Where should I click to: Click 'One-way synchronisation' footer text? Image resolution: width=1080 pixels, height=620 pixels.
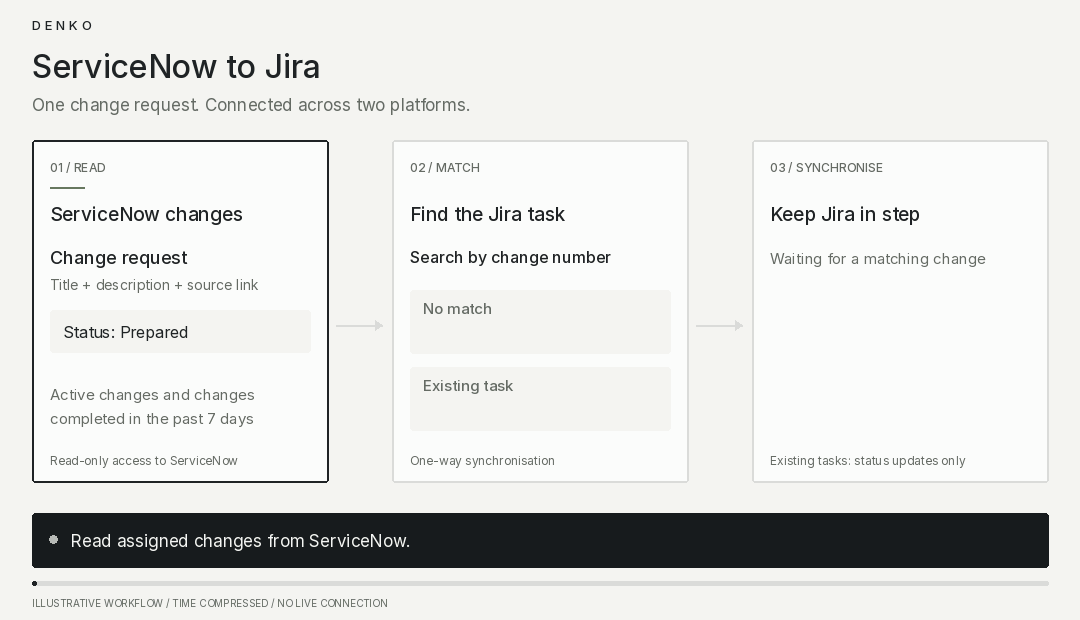click(x=482, y=461)
